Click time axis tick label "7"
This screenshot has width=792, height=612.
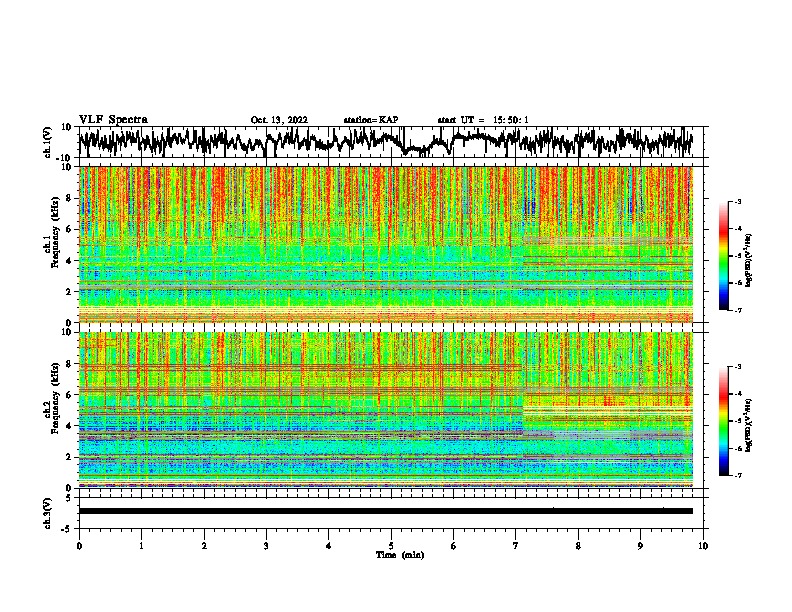tap(516, 546)
